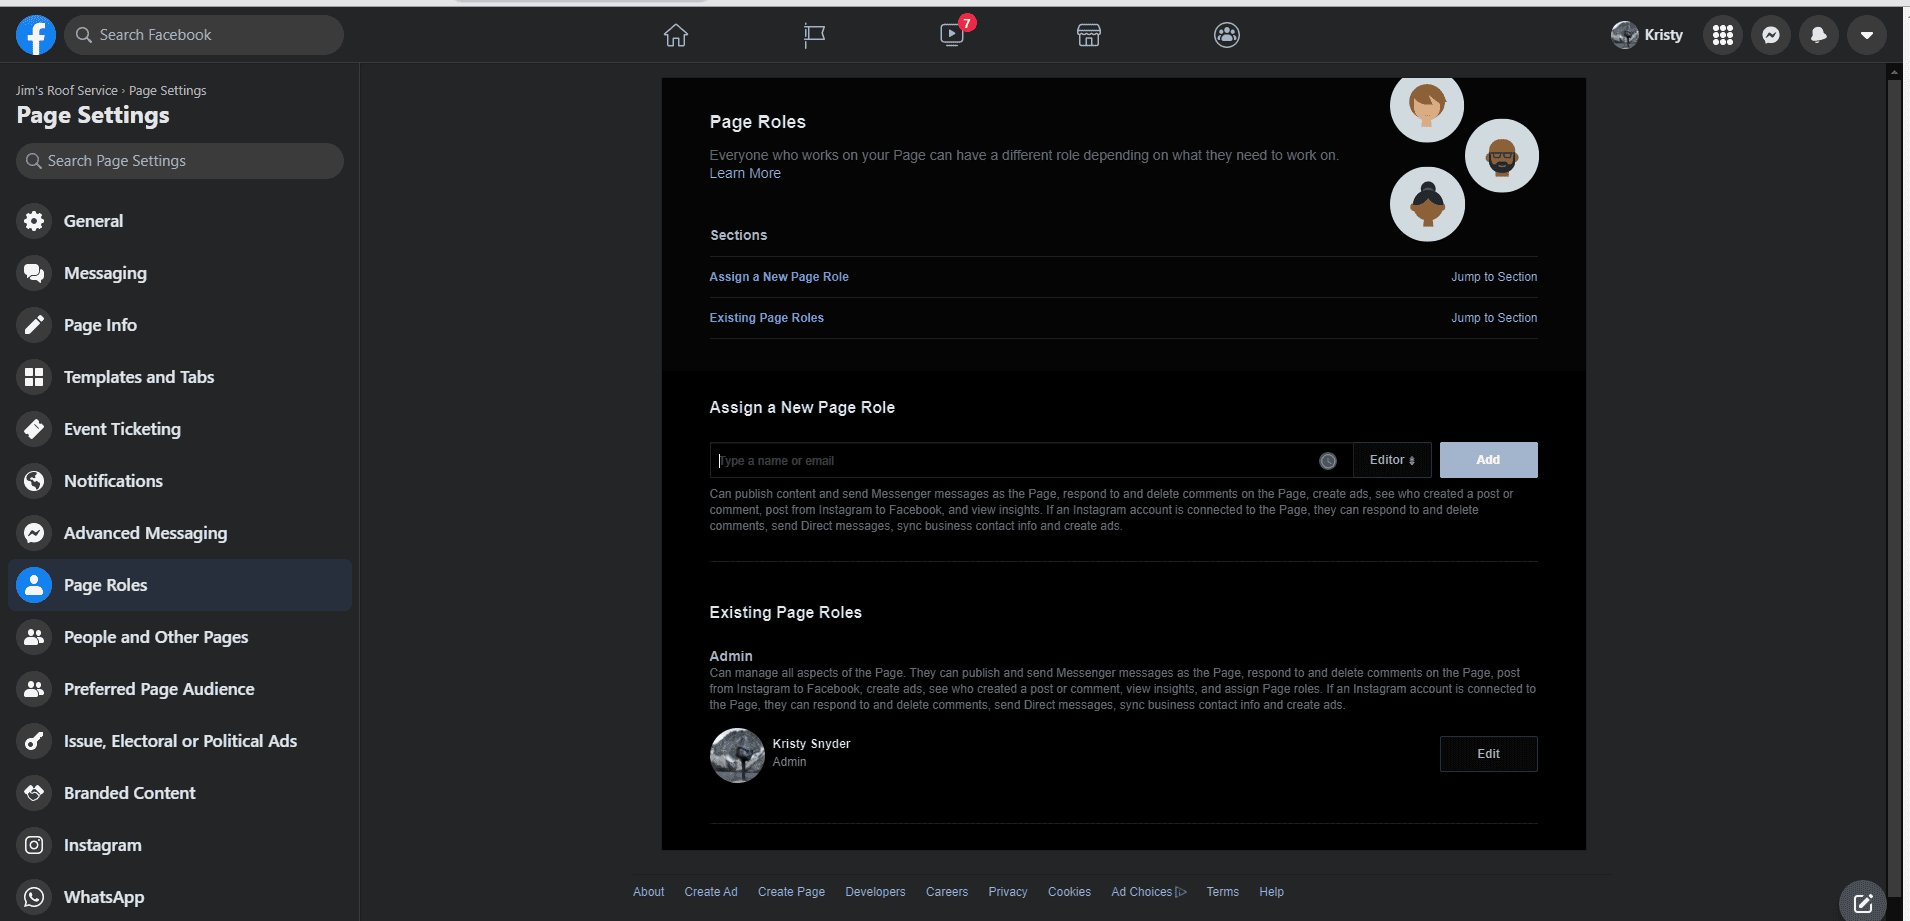1910x921 pixels.
Task: Click the Learn More link
Action: 745,174
